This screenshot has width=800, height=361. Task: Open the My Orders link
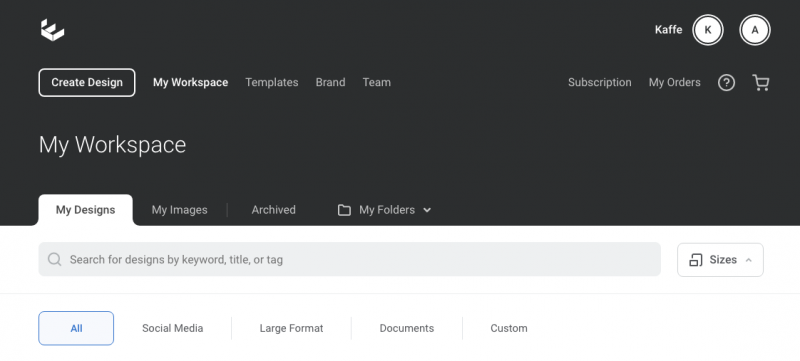(x=674, y=83)
